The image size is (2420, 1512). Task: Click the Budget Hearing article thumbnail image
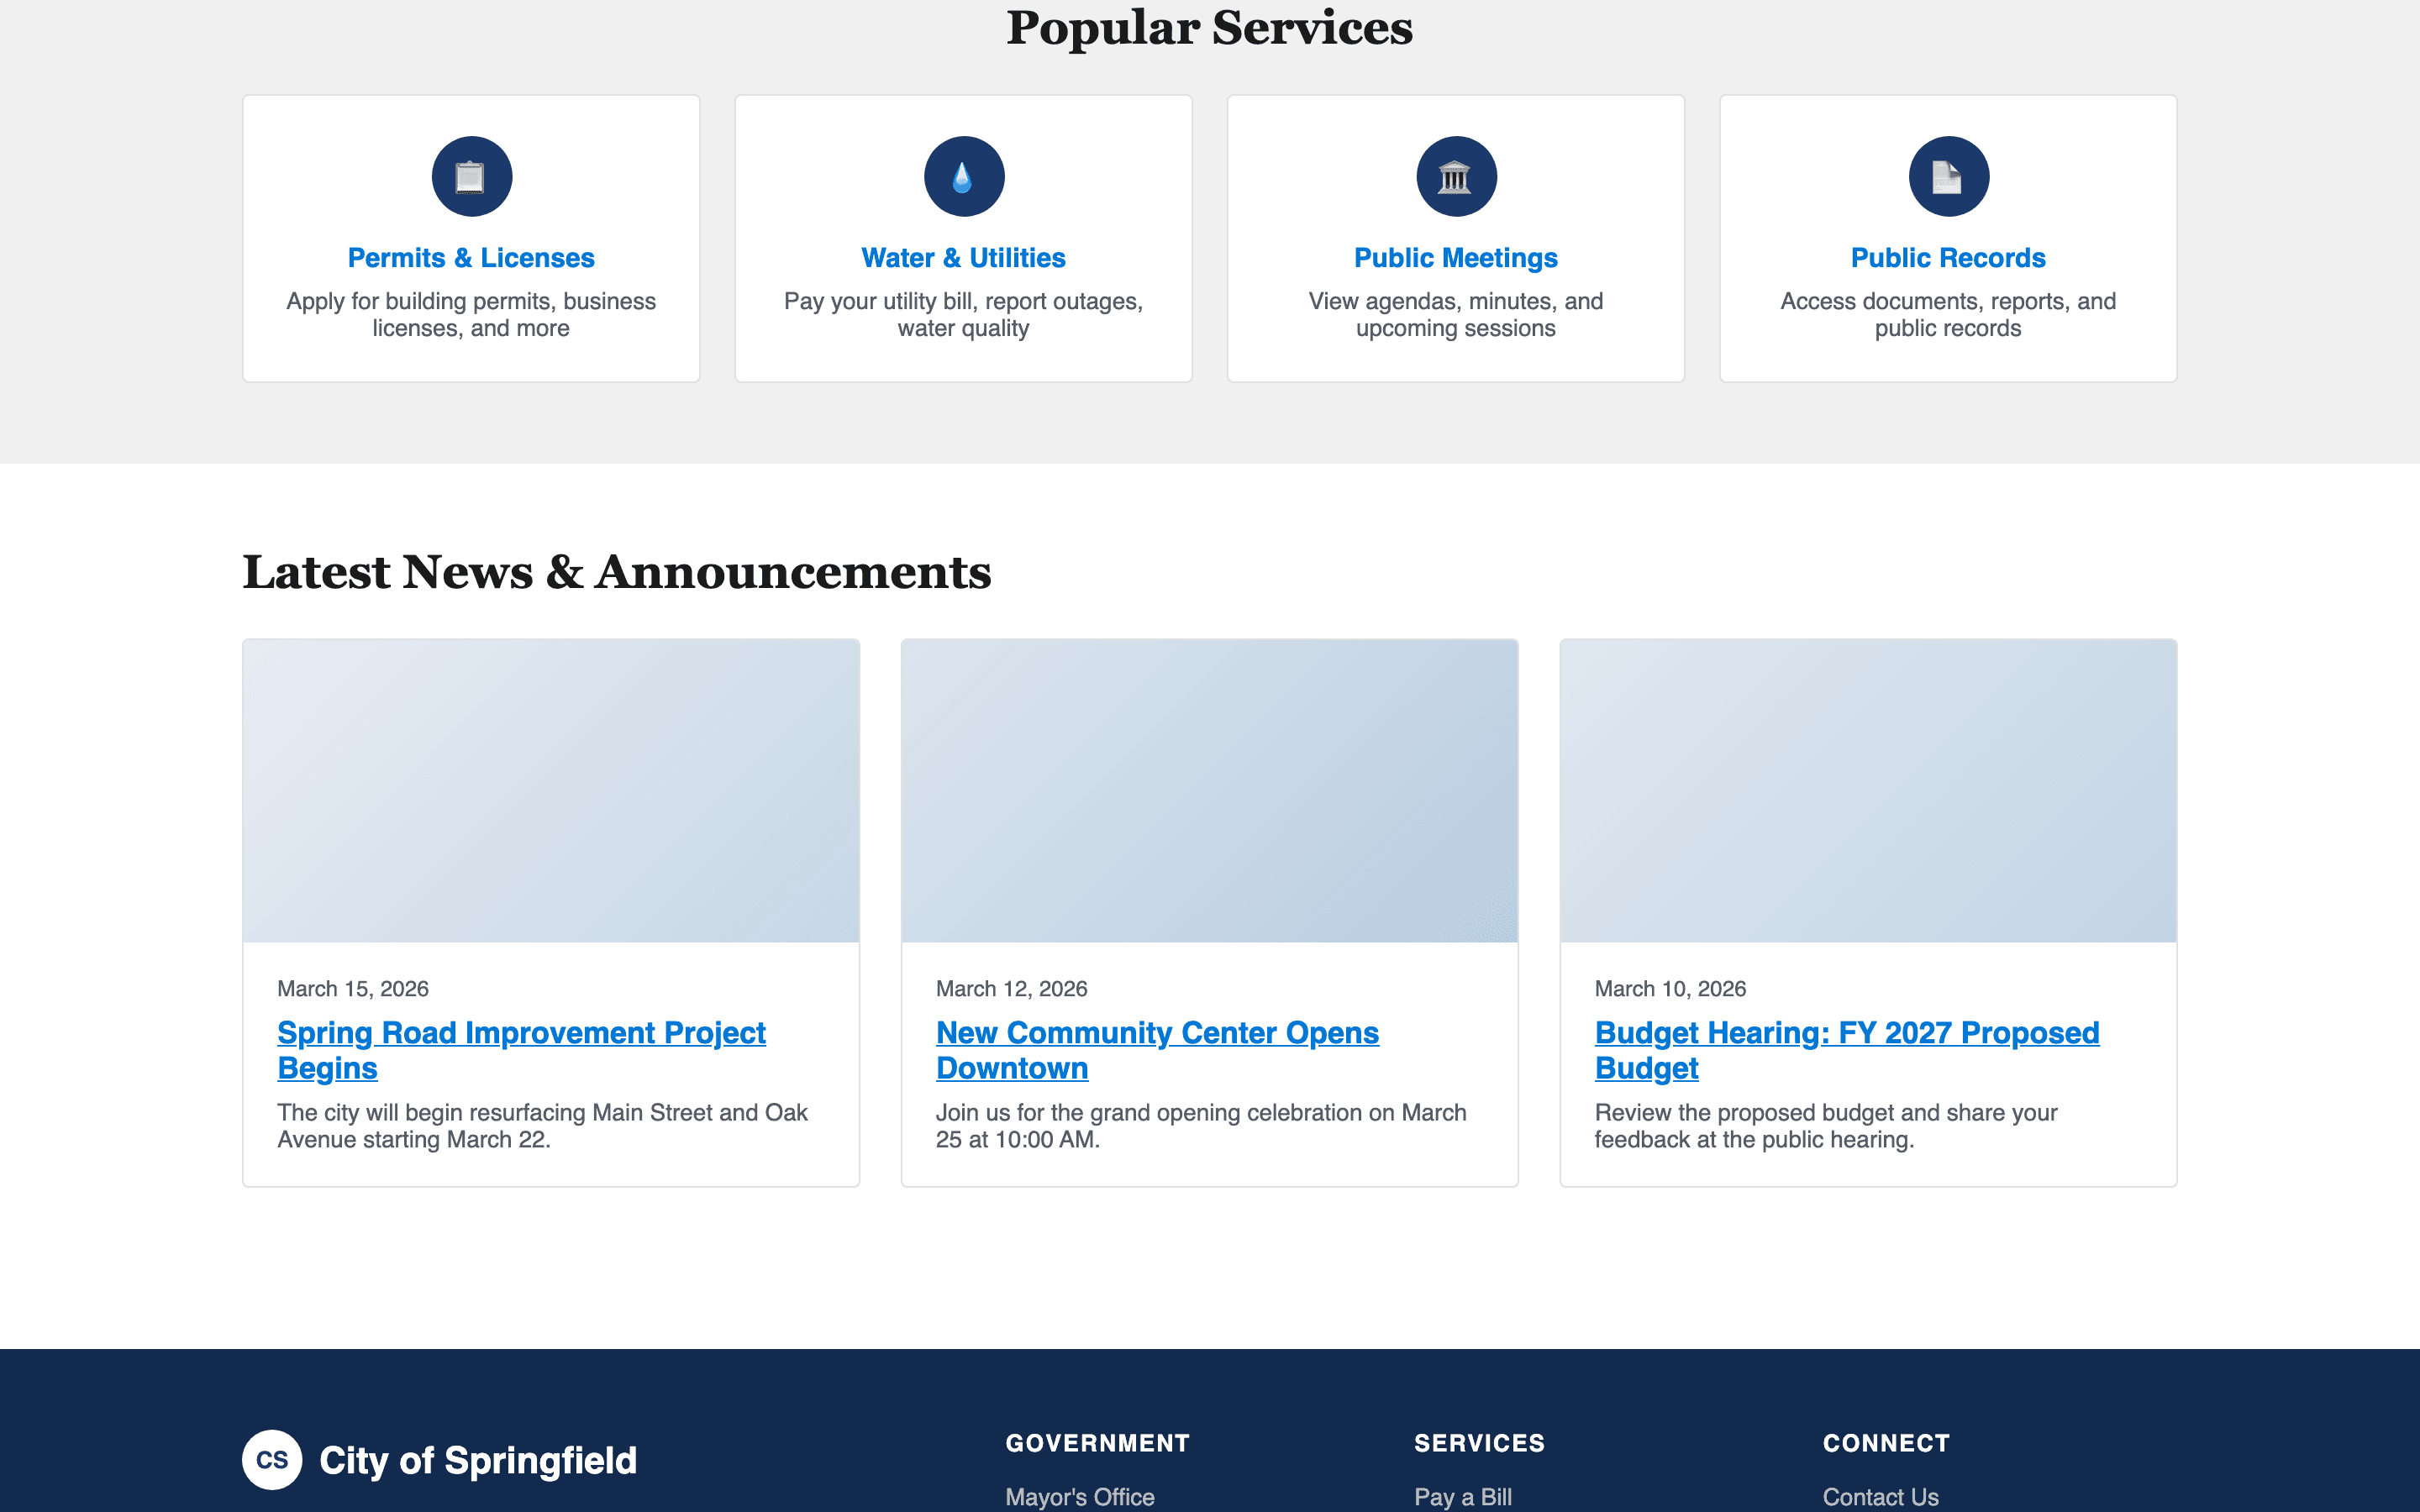pos(1866,790)
